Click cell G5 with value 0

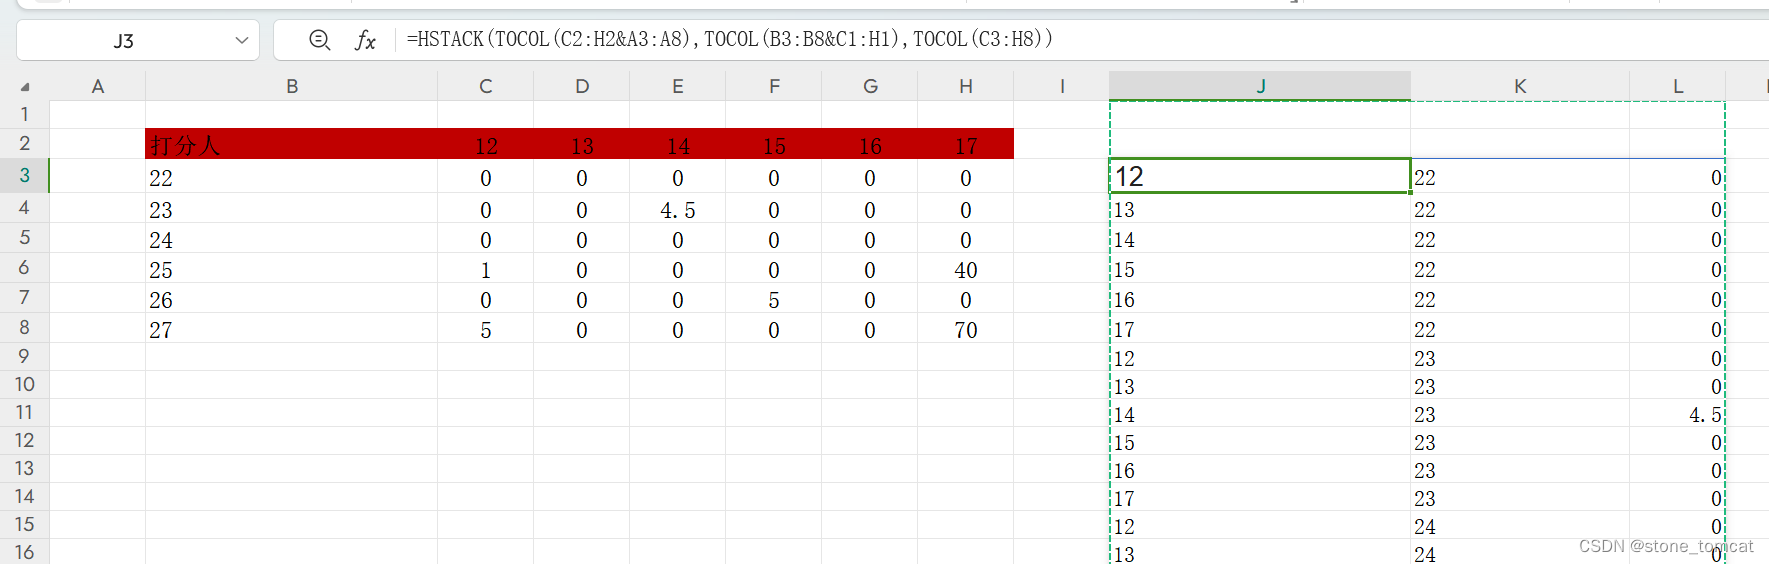coord(870,239)
